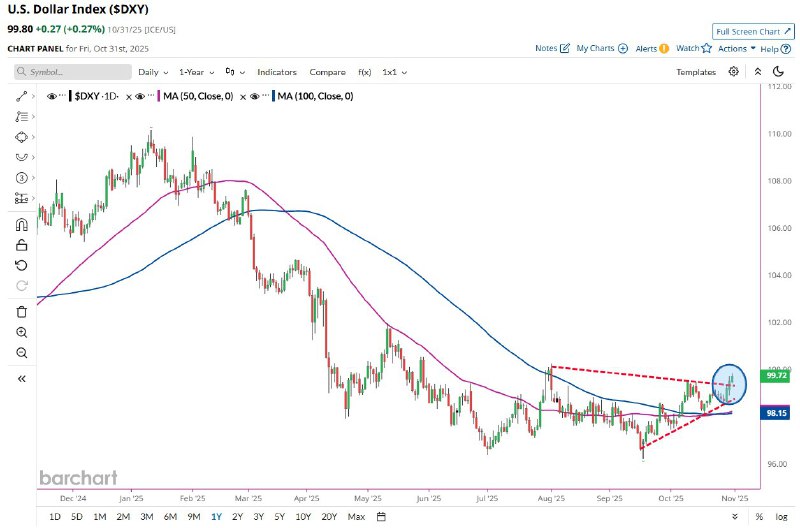Open chart settings gear icon
Screen dimensions: 800x528
pos(733,71)
